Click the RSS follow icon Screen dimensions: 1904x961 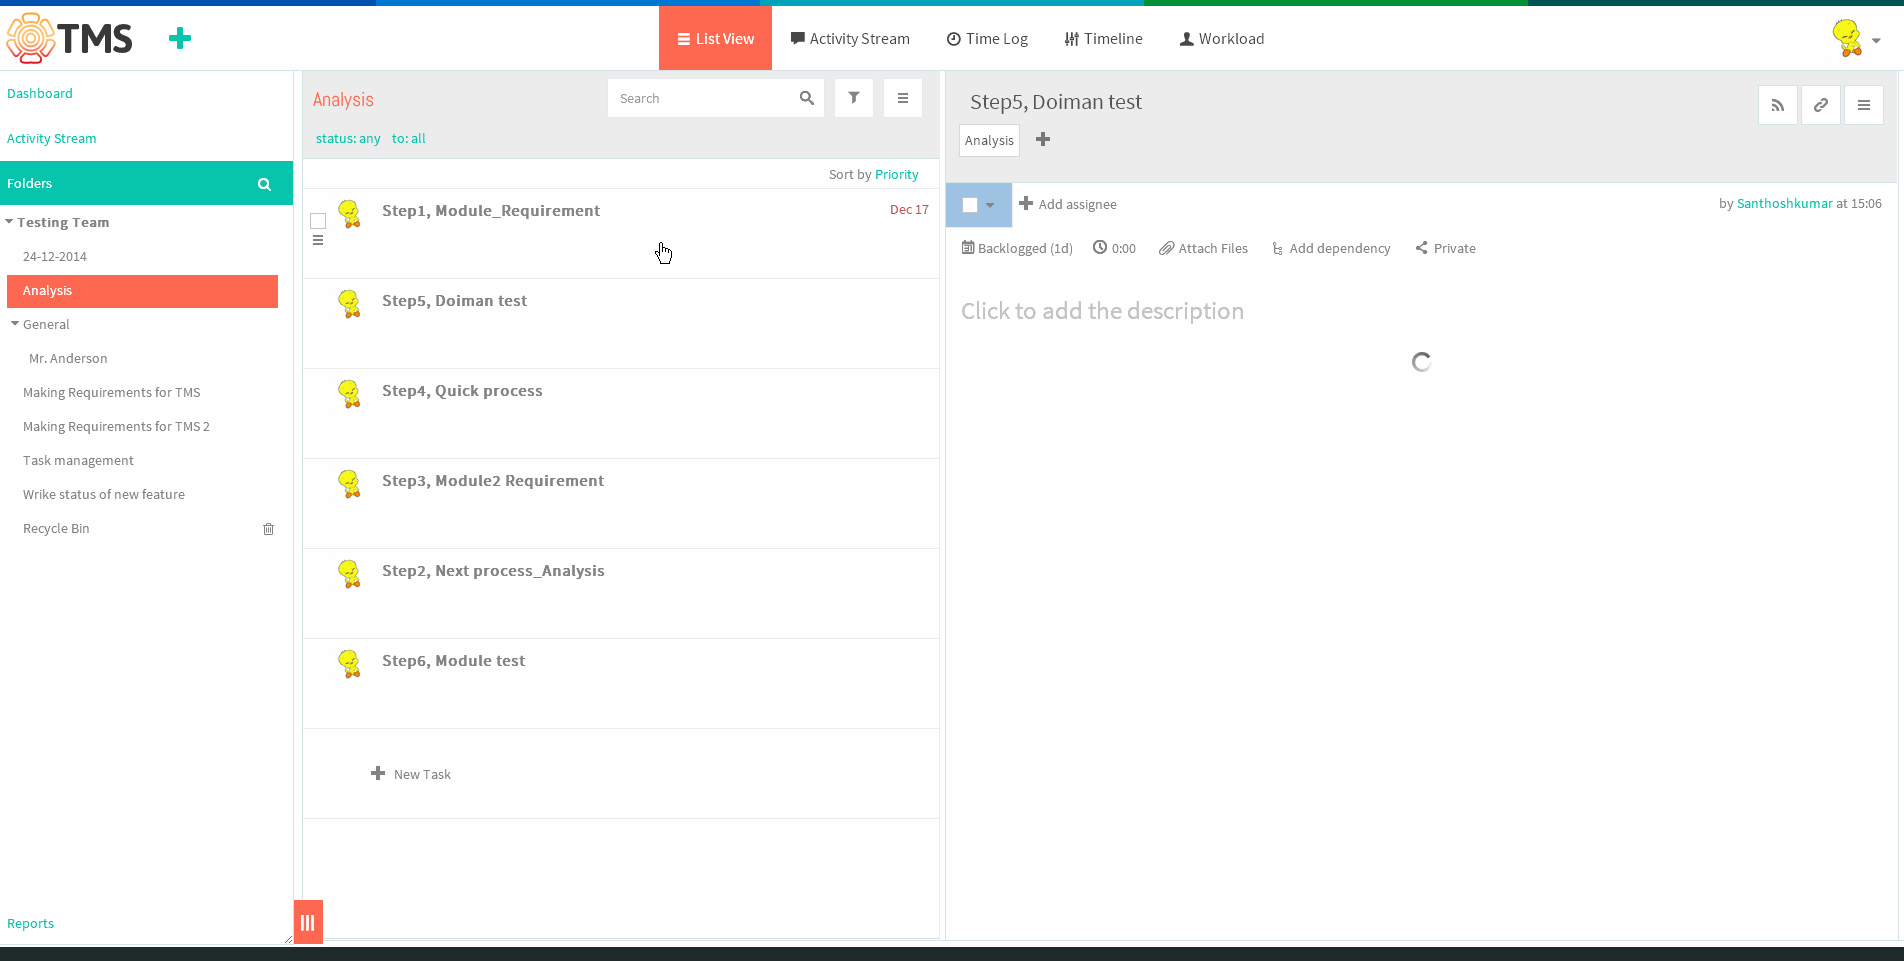tap(1778, 105)
